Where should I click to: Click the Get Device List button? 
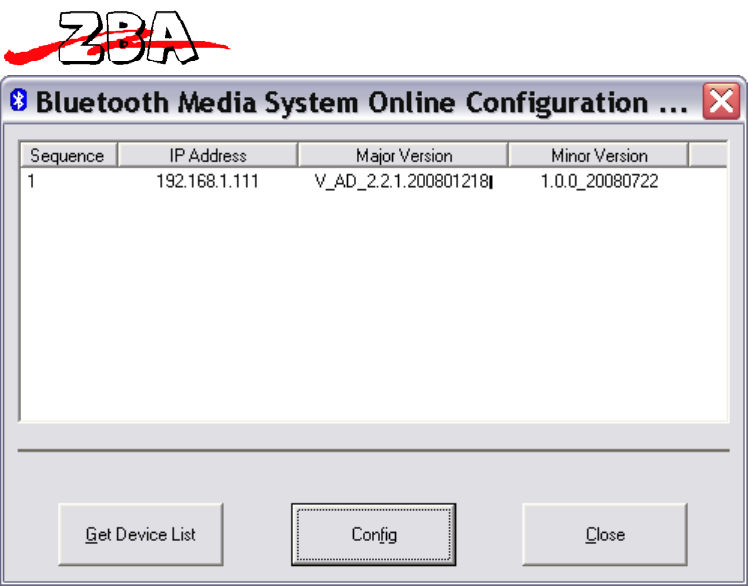pyautogui.click(x=141, y=534)
